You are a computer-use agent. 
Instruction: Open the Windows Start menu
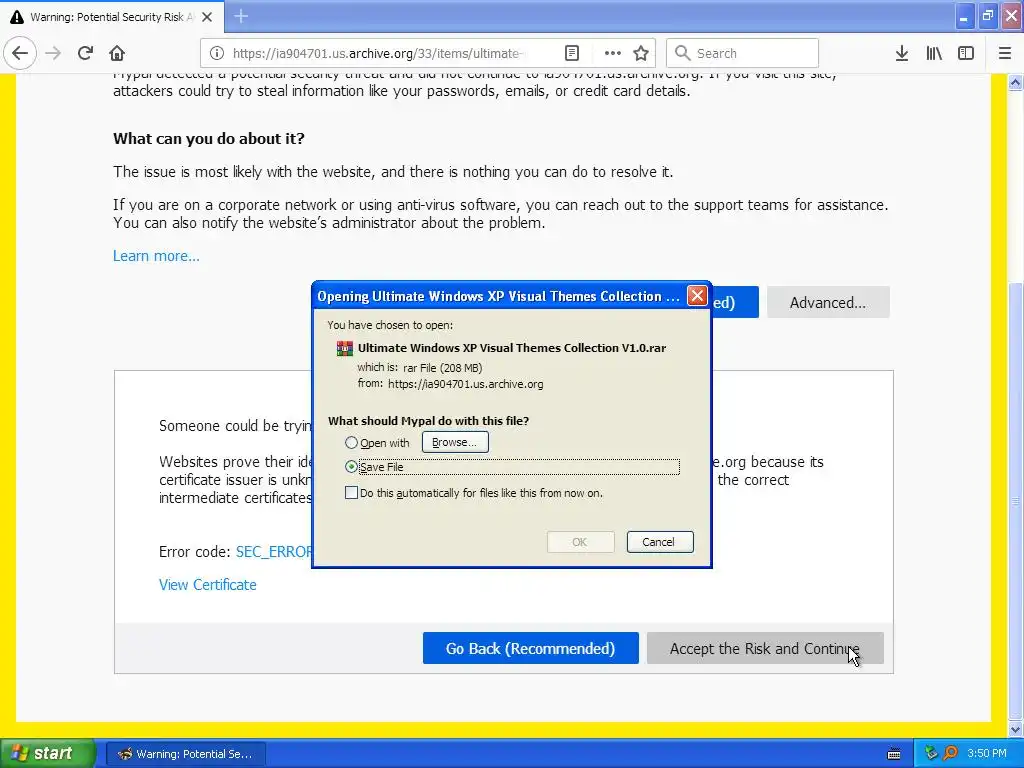point(48,753)
